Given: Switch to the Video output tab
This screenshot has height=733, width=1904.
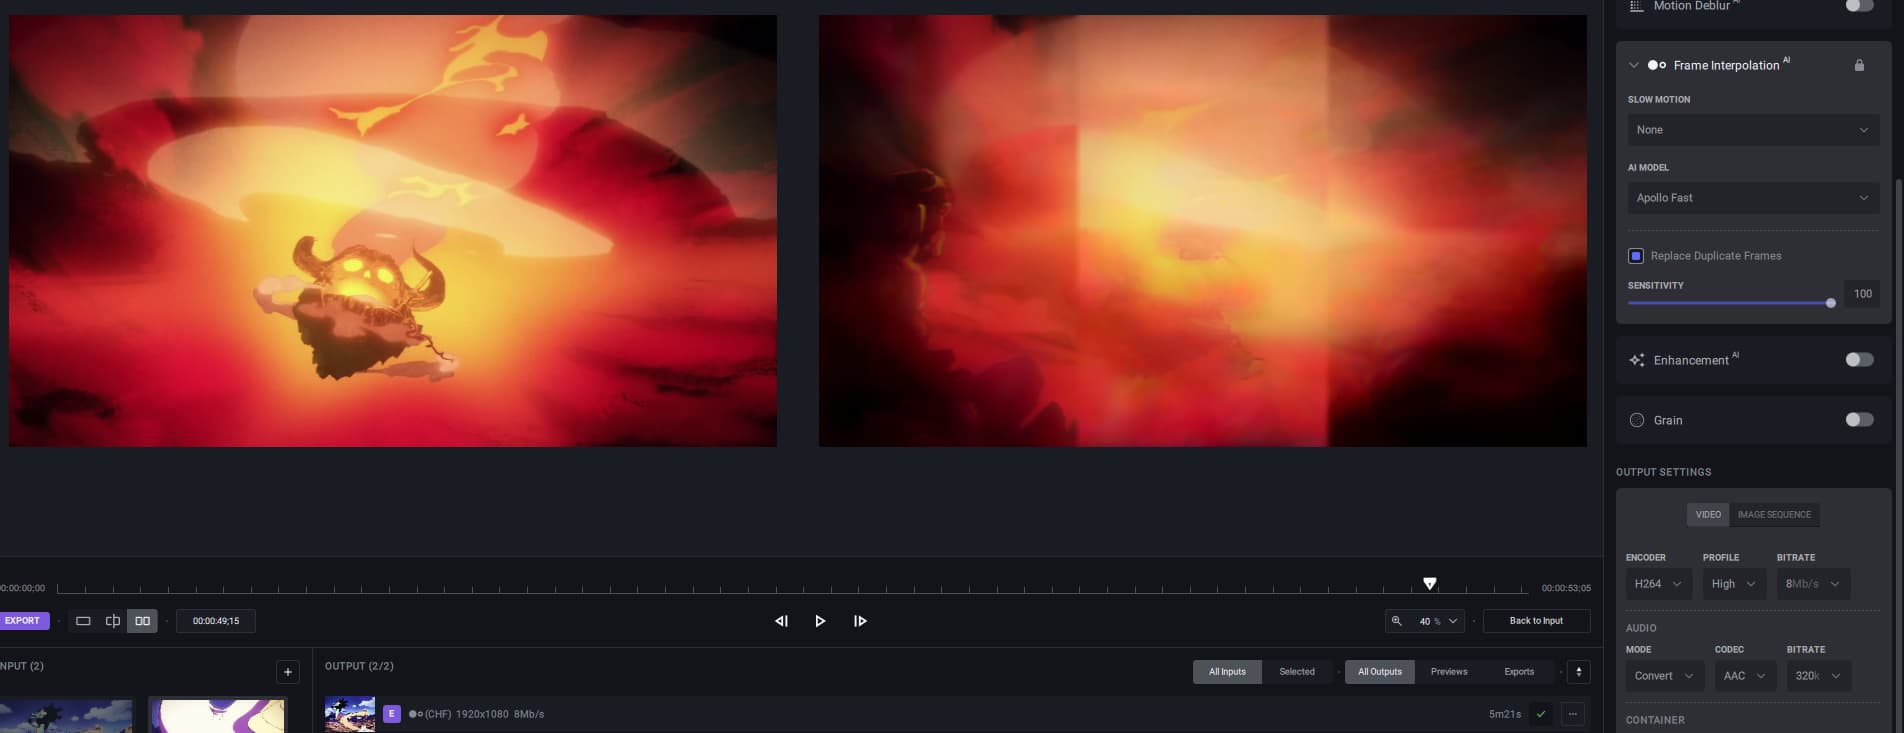Looking at the screenshot, I should [x=1708, y=515].
